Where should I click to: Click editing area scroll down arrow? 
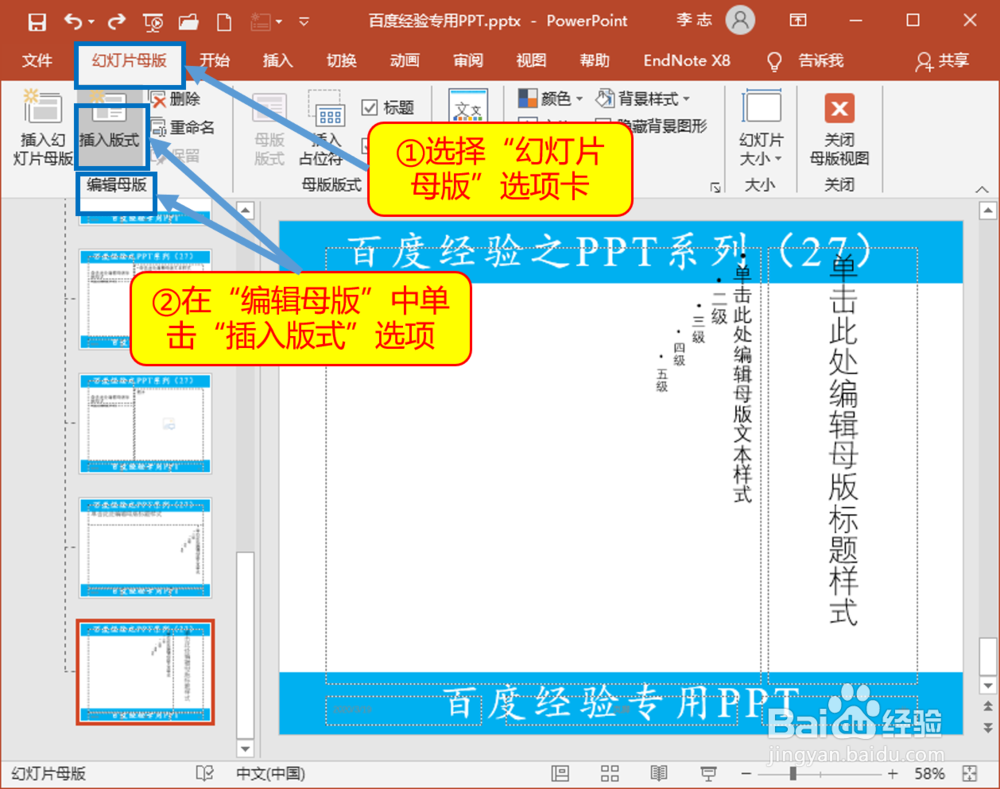point(988,686)
